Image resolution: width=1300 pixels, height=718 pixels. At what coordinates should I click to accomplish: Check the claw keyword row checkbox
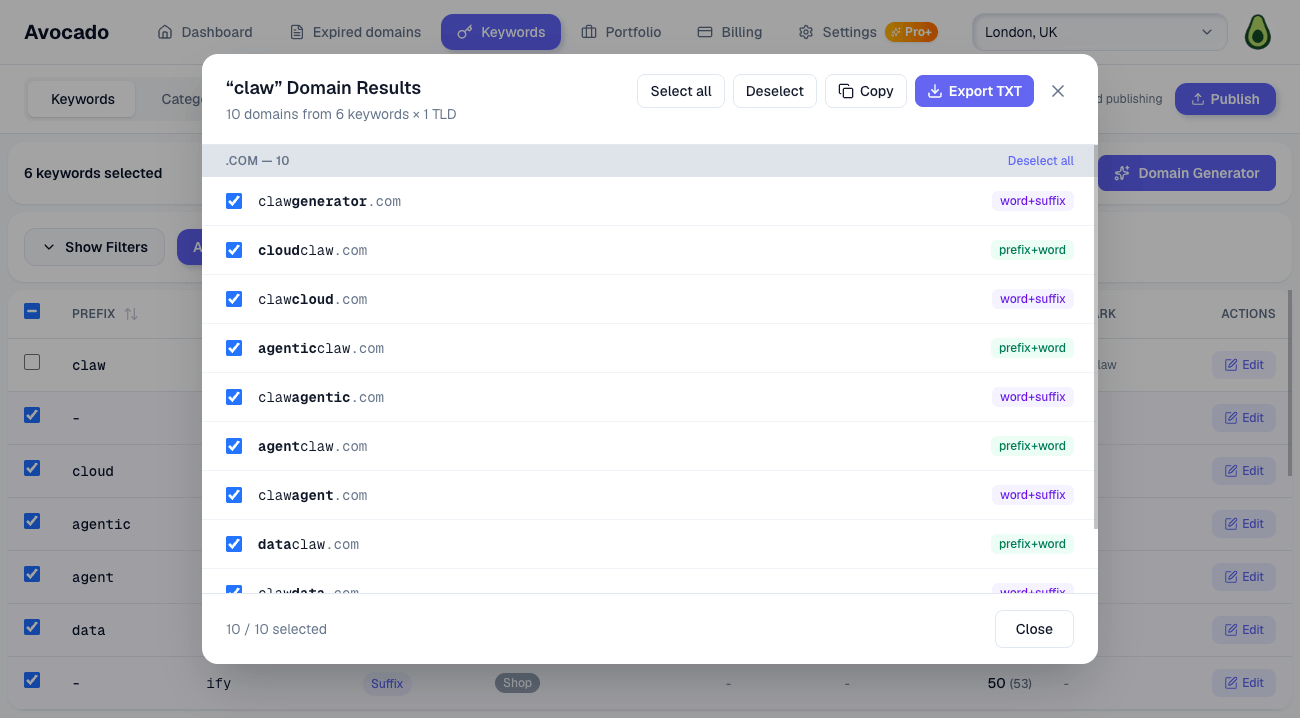point(32,362)
